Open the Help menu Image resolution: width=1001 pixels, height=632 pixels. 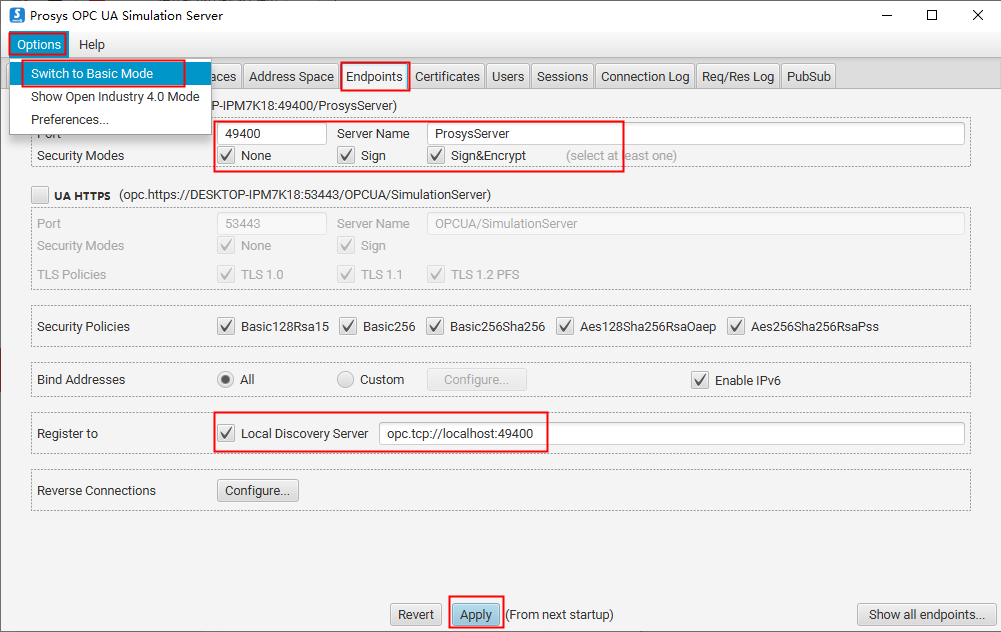tap(92, 44)
